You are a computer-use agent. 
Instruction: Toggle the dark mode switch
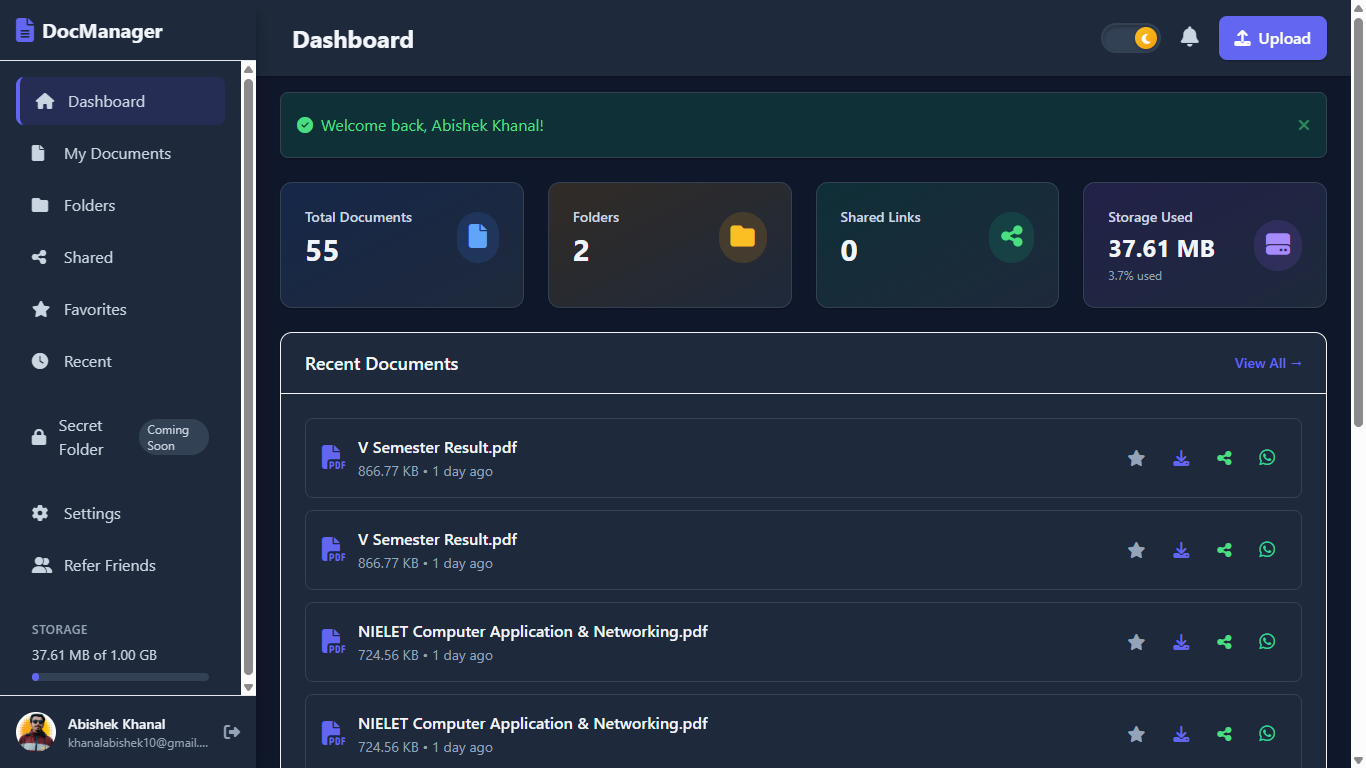[x=1131, y=38]
